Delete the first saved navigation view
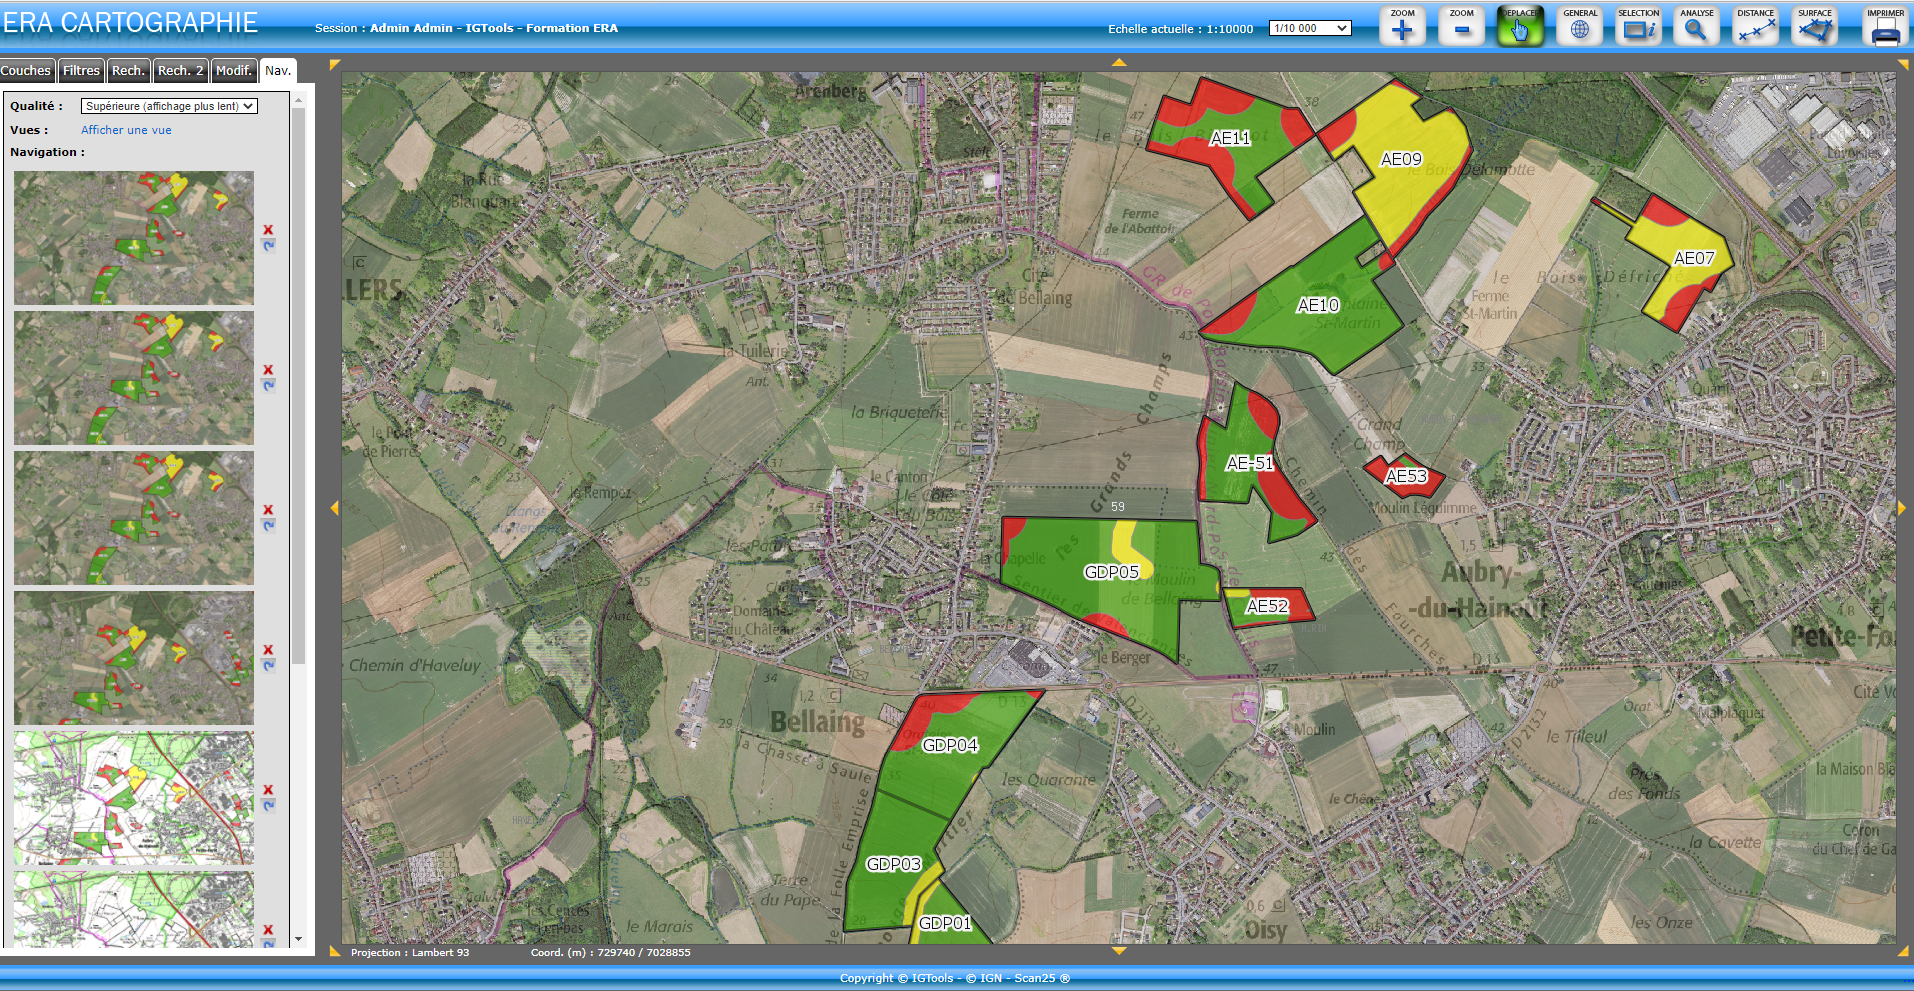This screenshot has width=1914, height=991. [x=268, y=230]
